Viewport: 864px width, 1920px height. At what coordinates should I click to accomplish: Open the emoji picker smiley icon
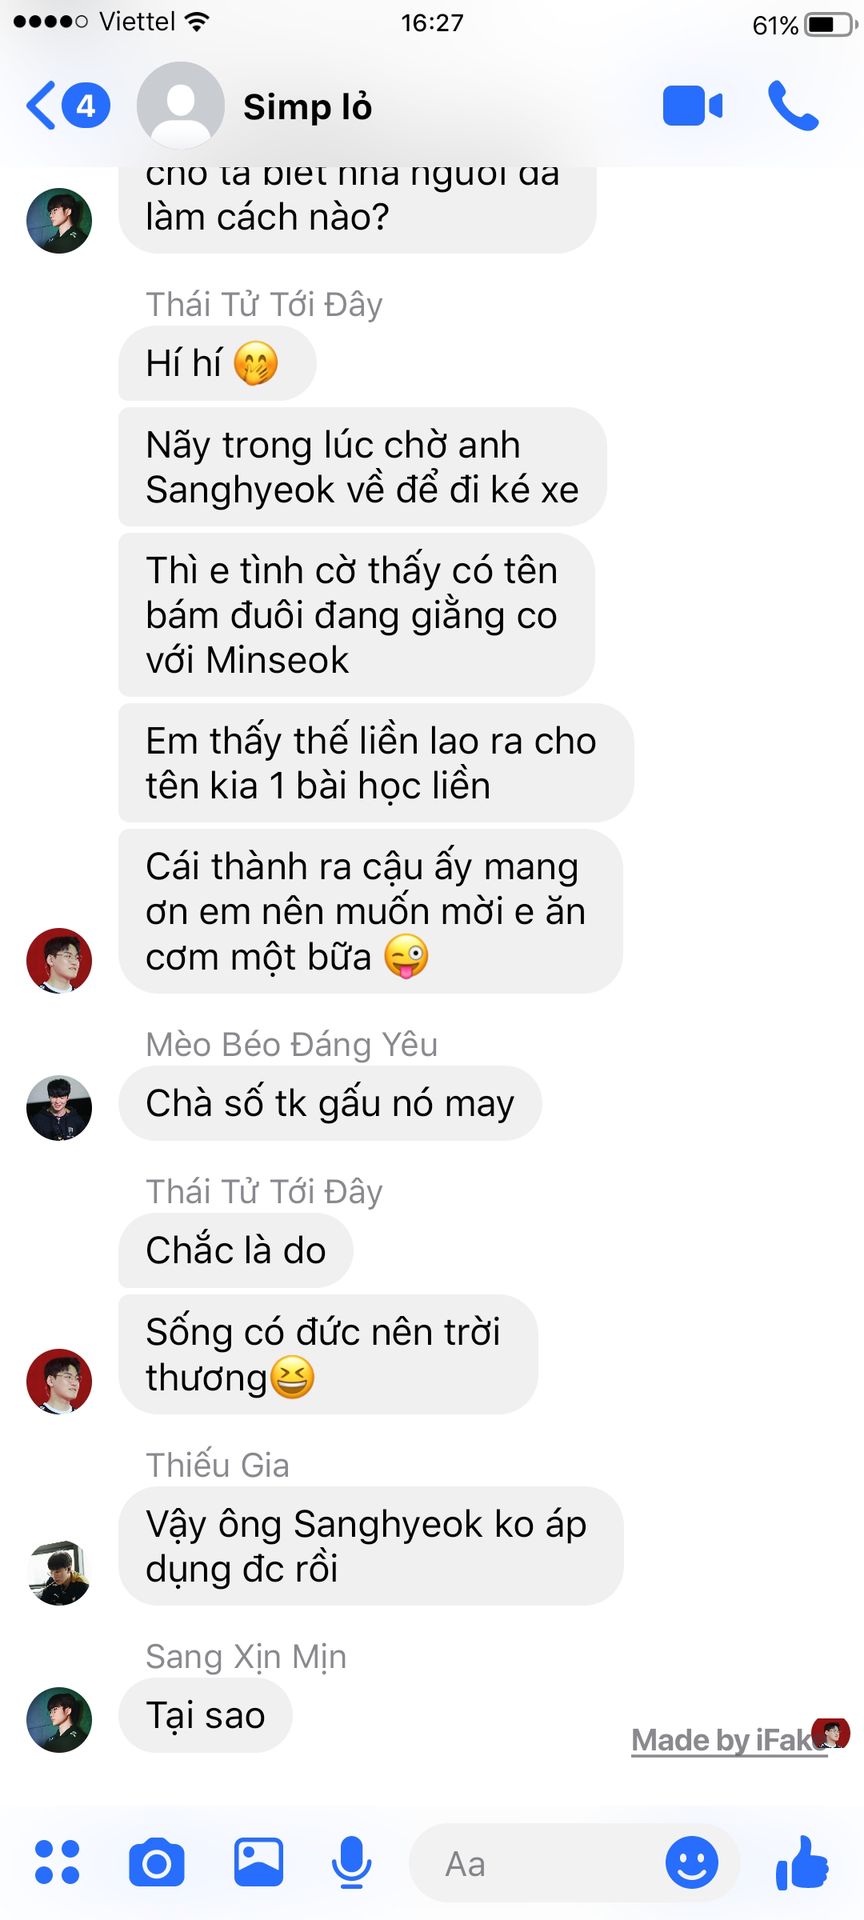[692, 1862]
